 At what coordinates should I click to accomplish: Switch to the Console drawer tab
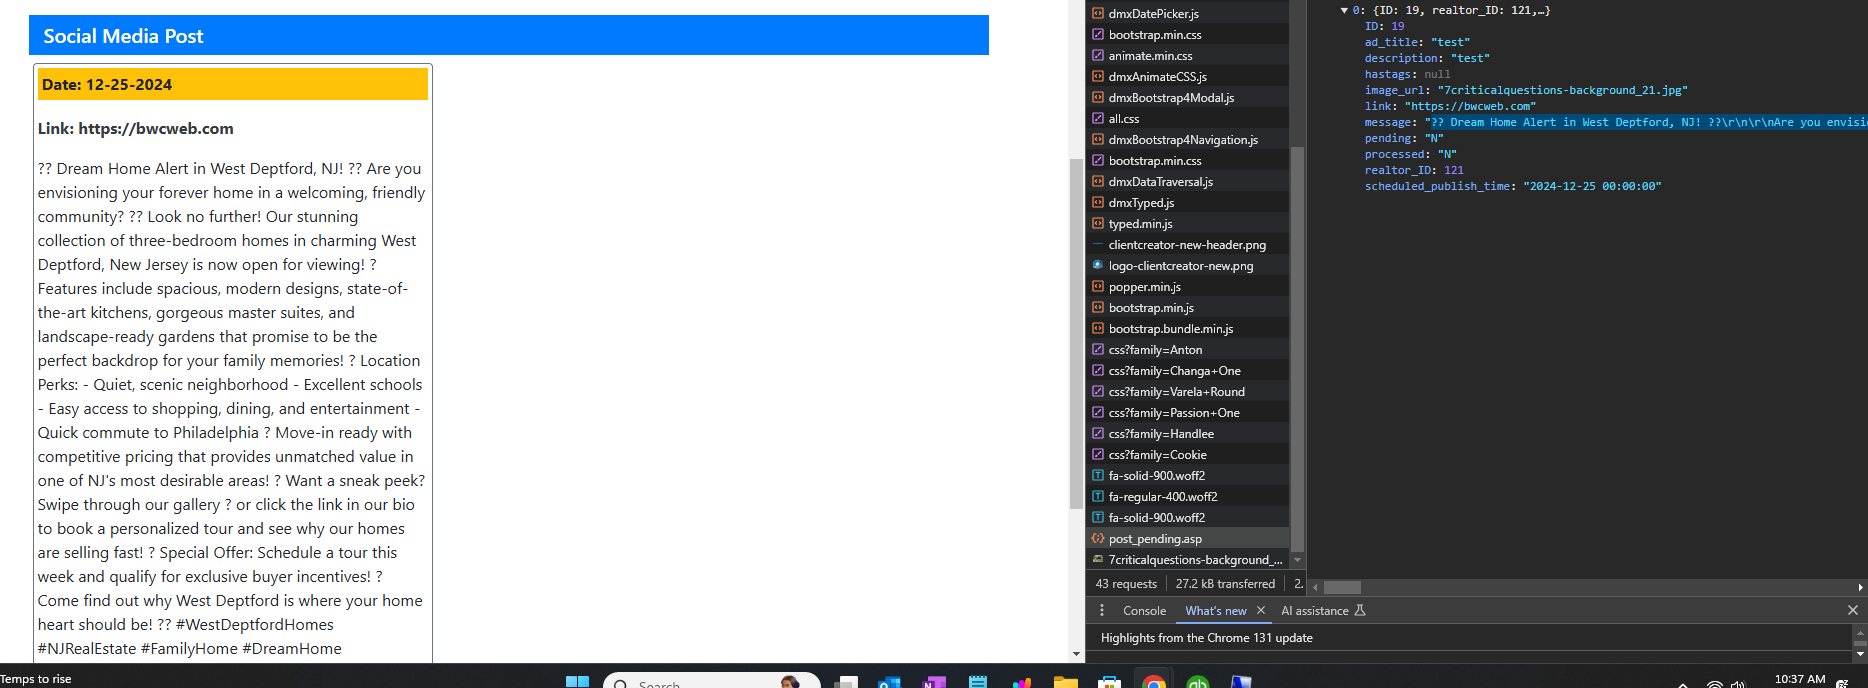(x=1144, y=610)
